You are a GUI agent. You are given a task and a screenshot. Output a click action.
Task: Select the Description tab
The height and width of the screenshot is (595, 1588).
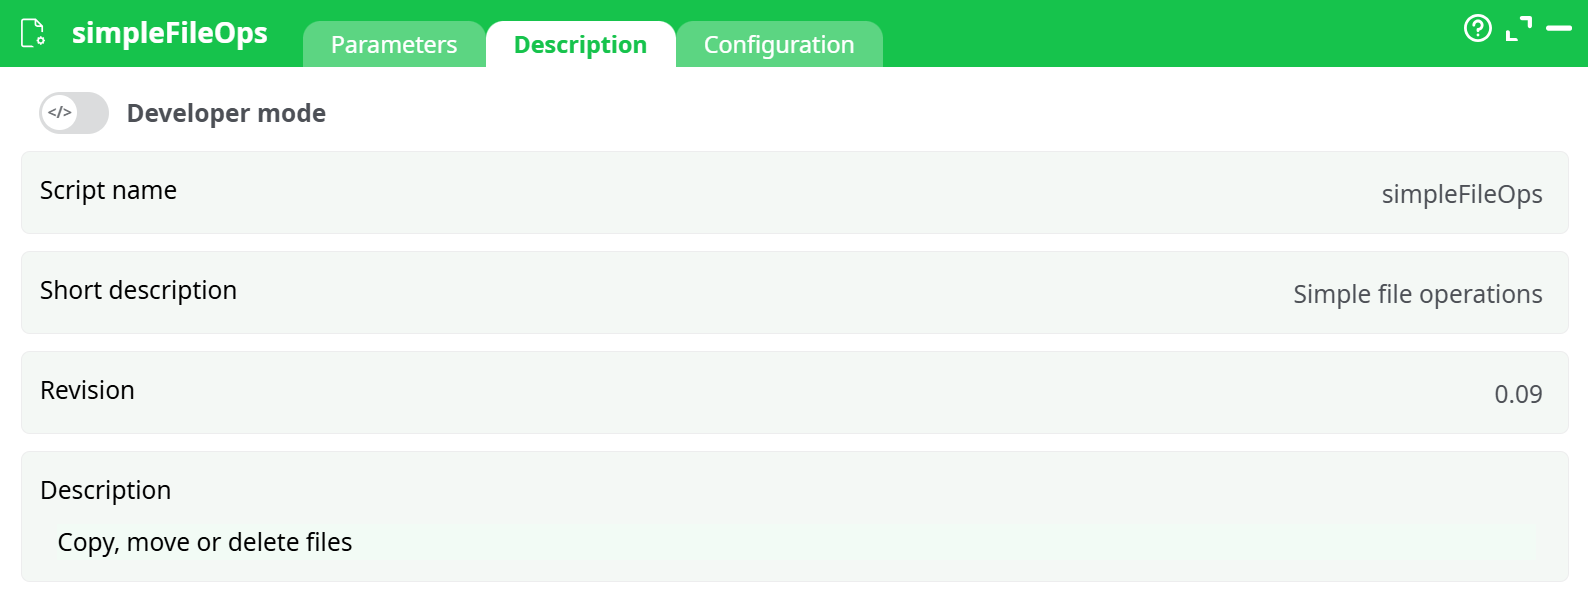(x=580, y=44)
